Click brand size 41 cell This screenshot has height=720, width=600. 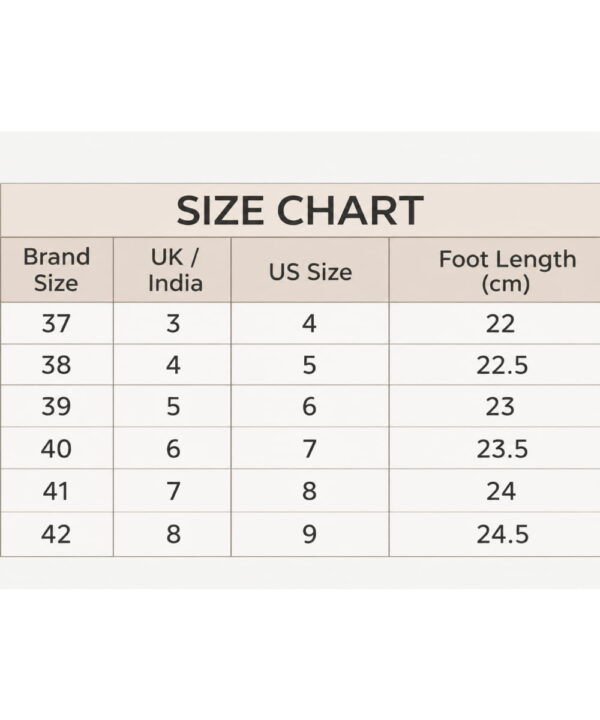(x=56, y=491)
